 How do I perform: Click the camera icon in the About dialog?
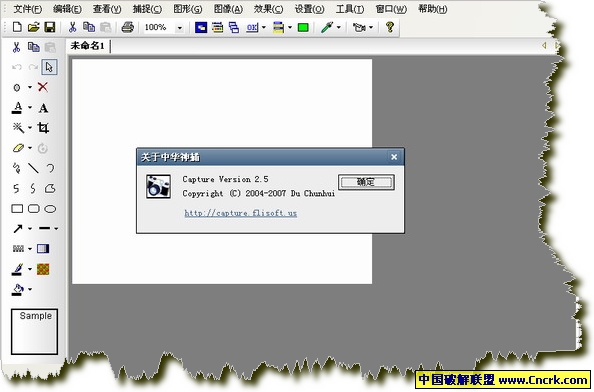pos(158,186)
